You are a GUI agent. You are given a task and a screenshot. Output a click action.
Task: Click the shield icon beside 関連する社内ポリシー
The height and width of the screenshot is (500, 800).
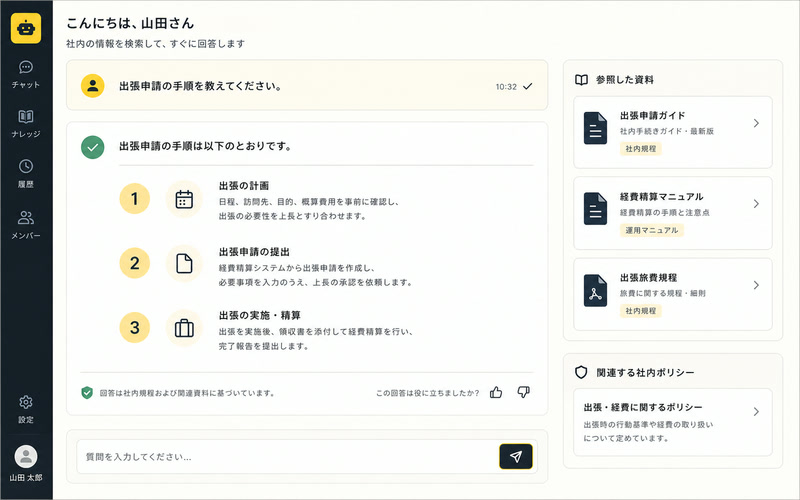point(581,372)
